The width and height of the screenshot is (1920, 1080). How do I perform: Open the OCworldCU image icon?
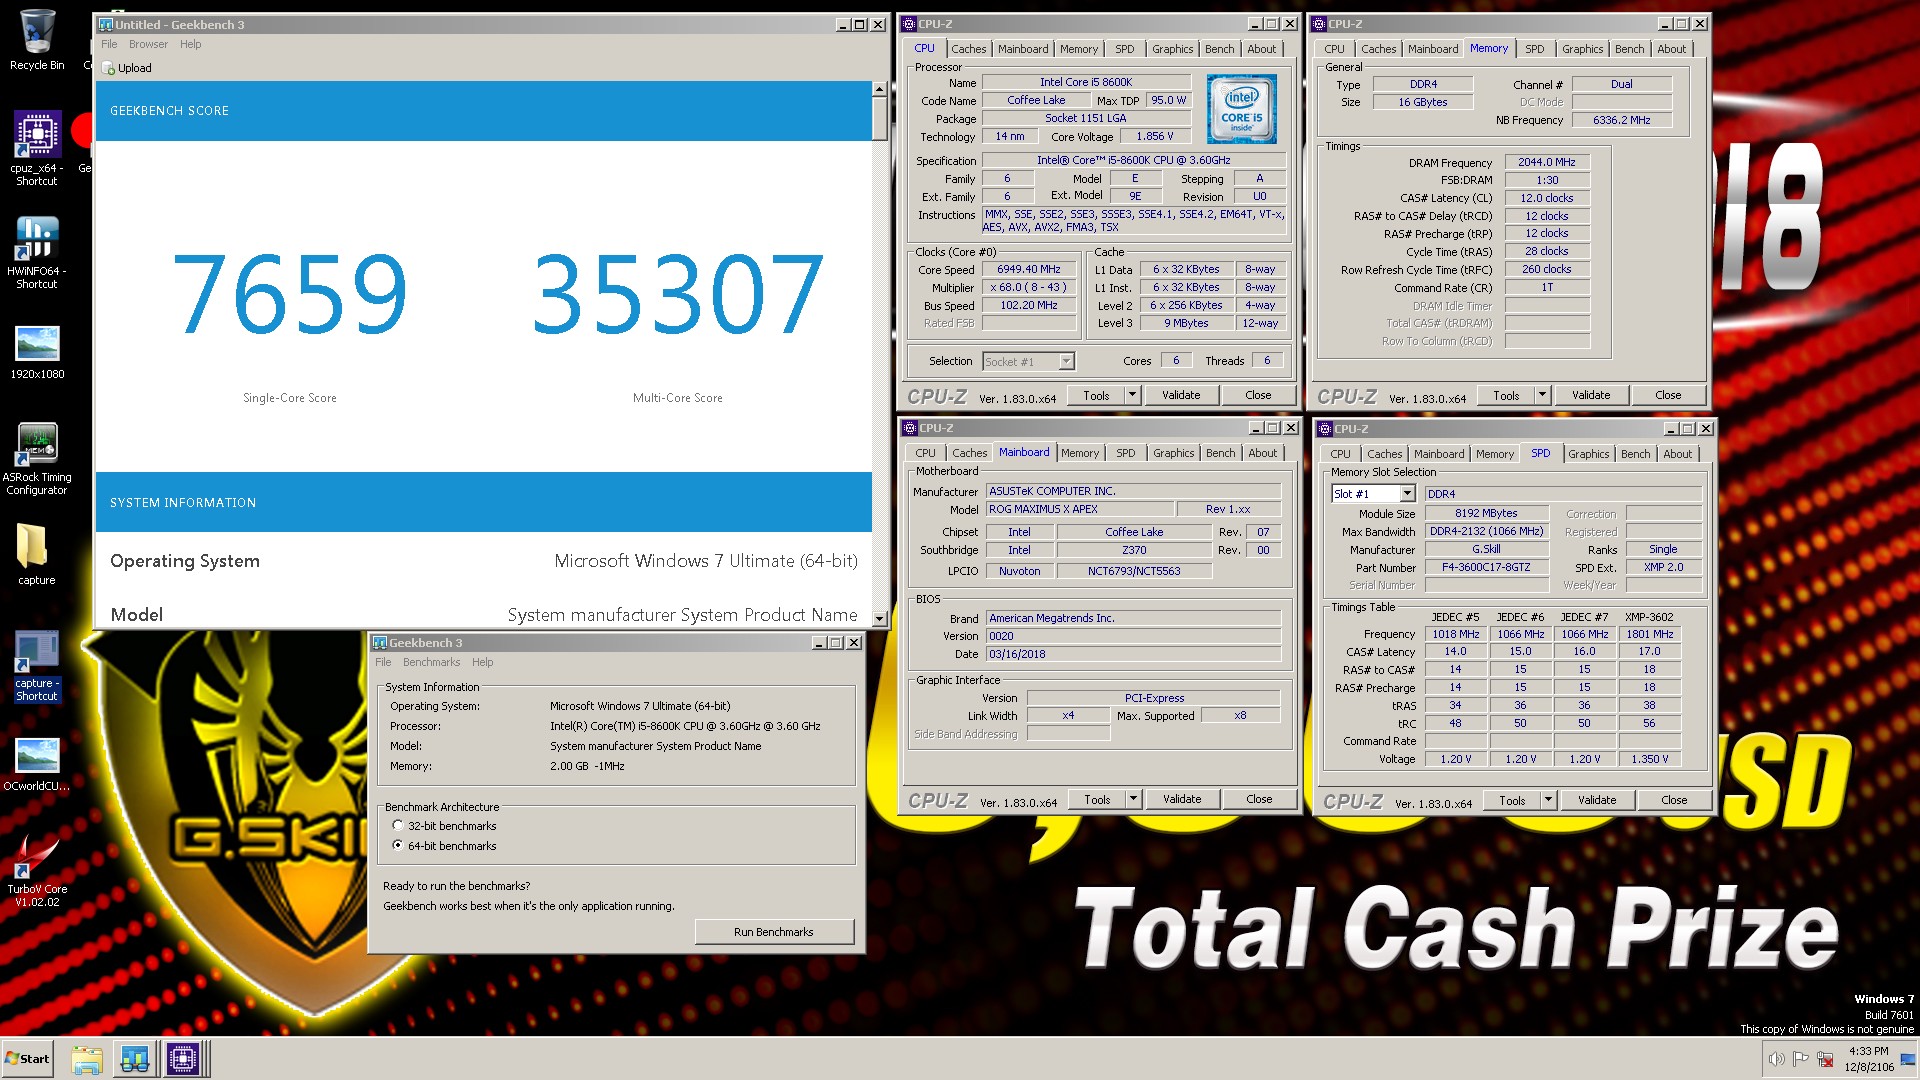[x=37, y=764]
